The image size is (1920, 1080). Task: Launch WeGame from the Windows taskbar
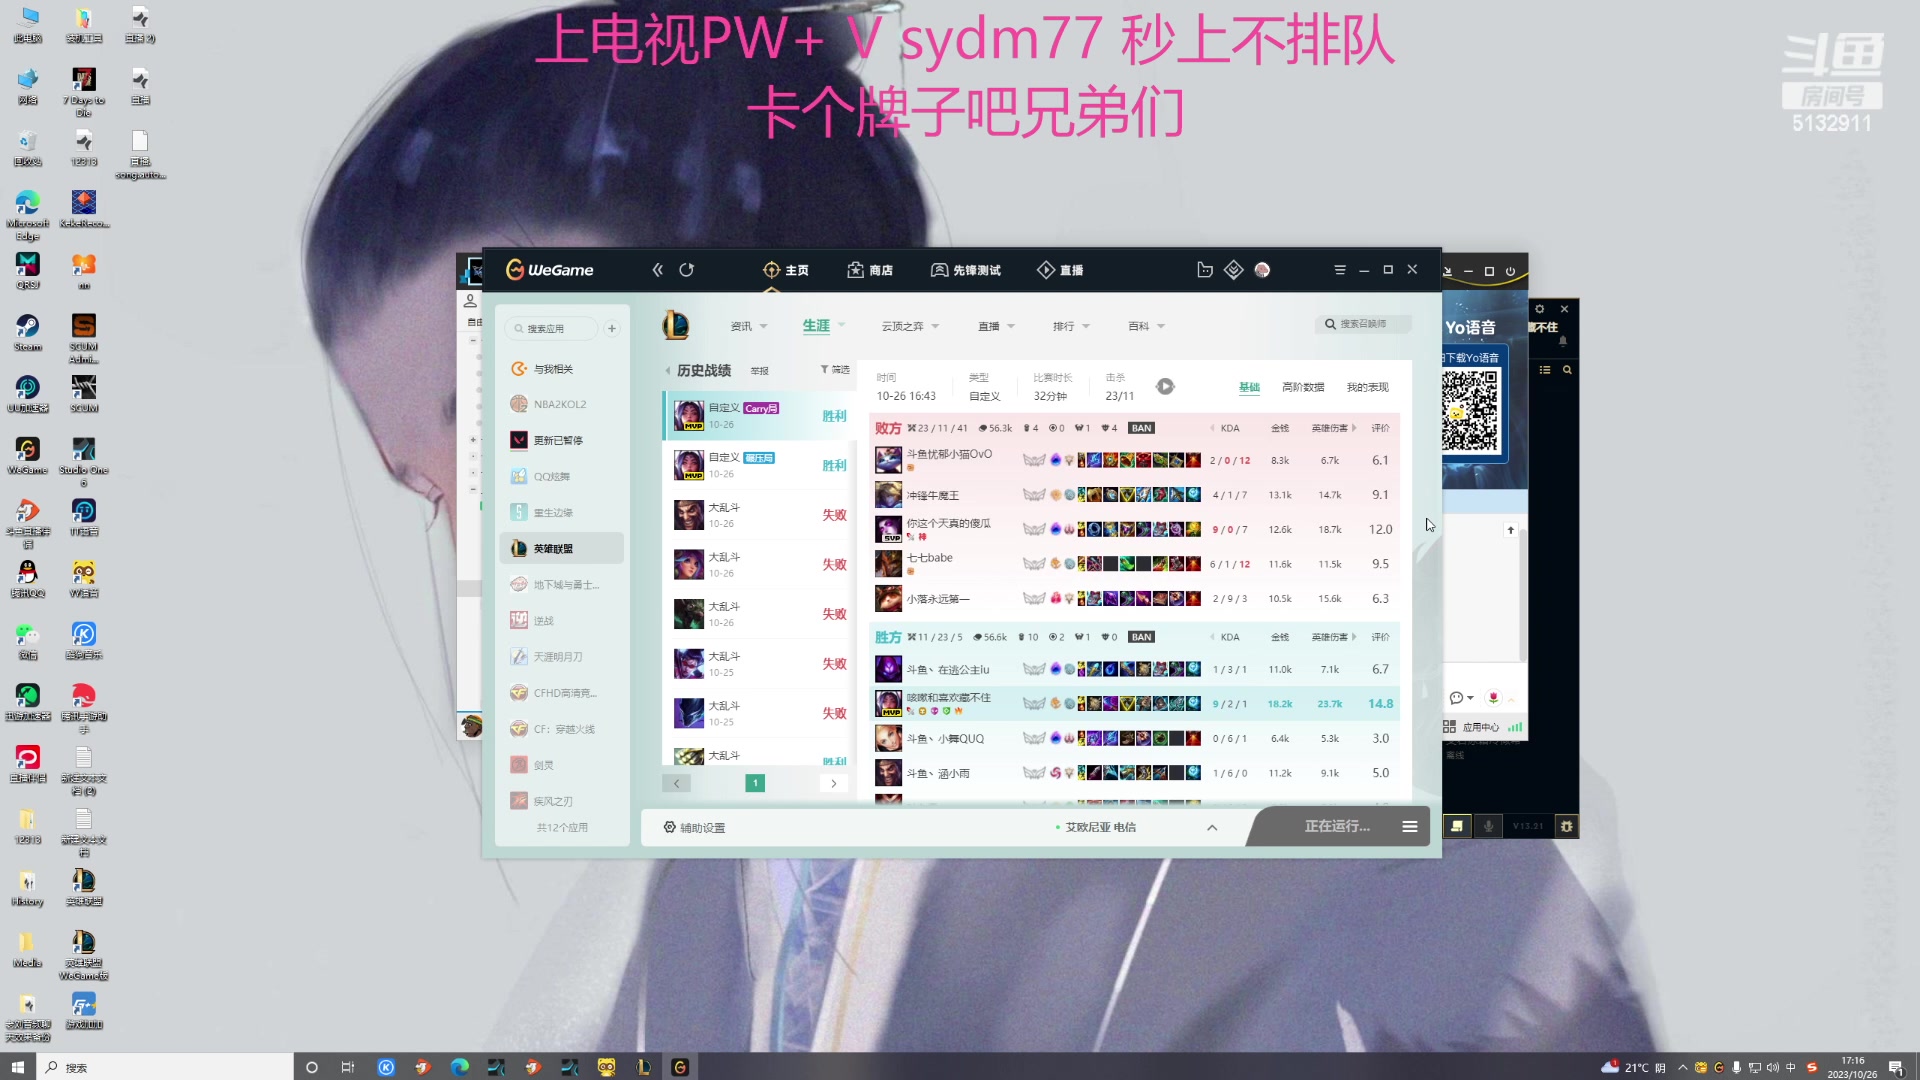pyautogui.click(x=680, y=1067)
